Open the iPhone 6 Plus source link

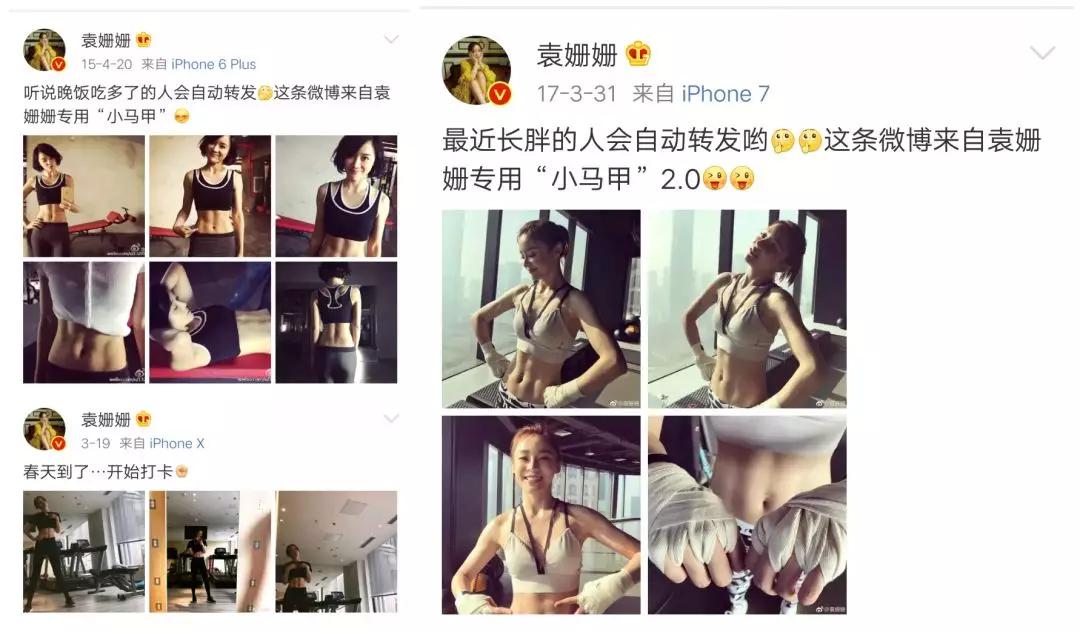point(214,64)
